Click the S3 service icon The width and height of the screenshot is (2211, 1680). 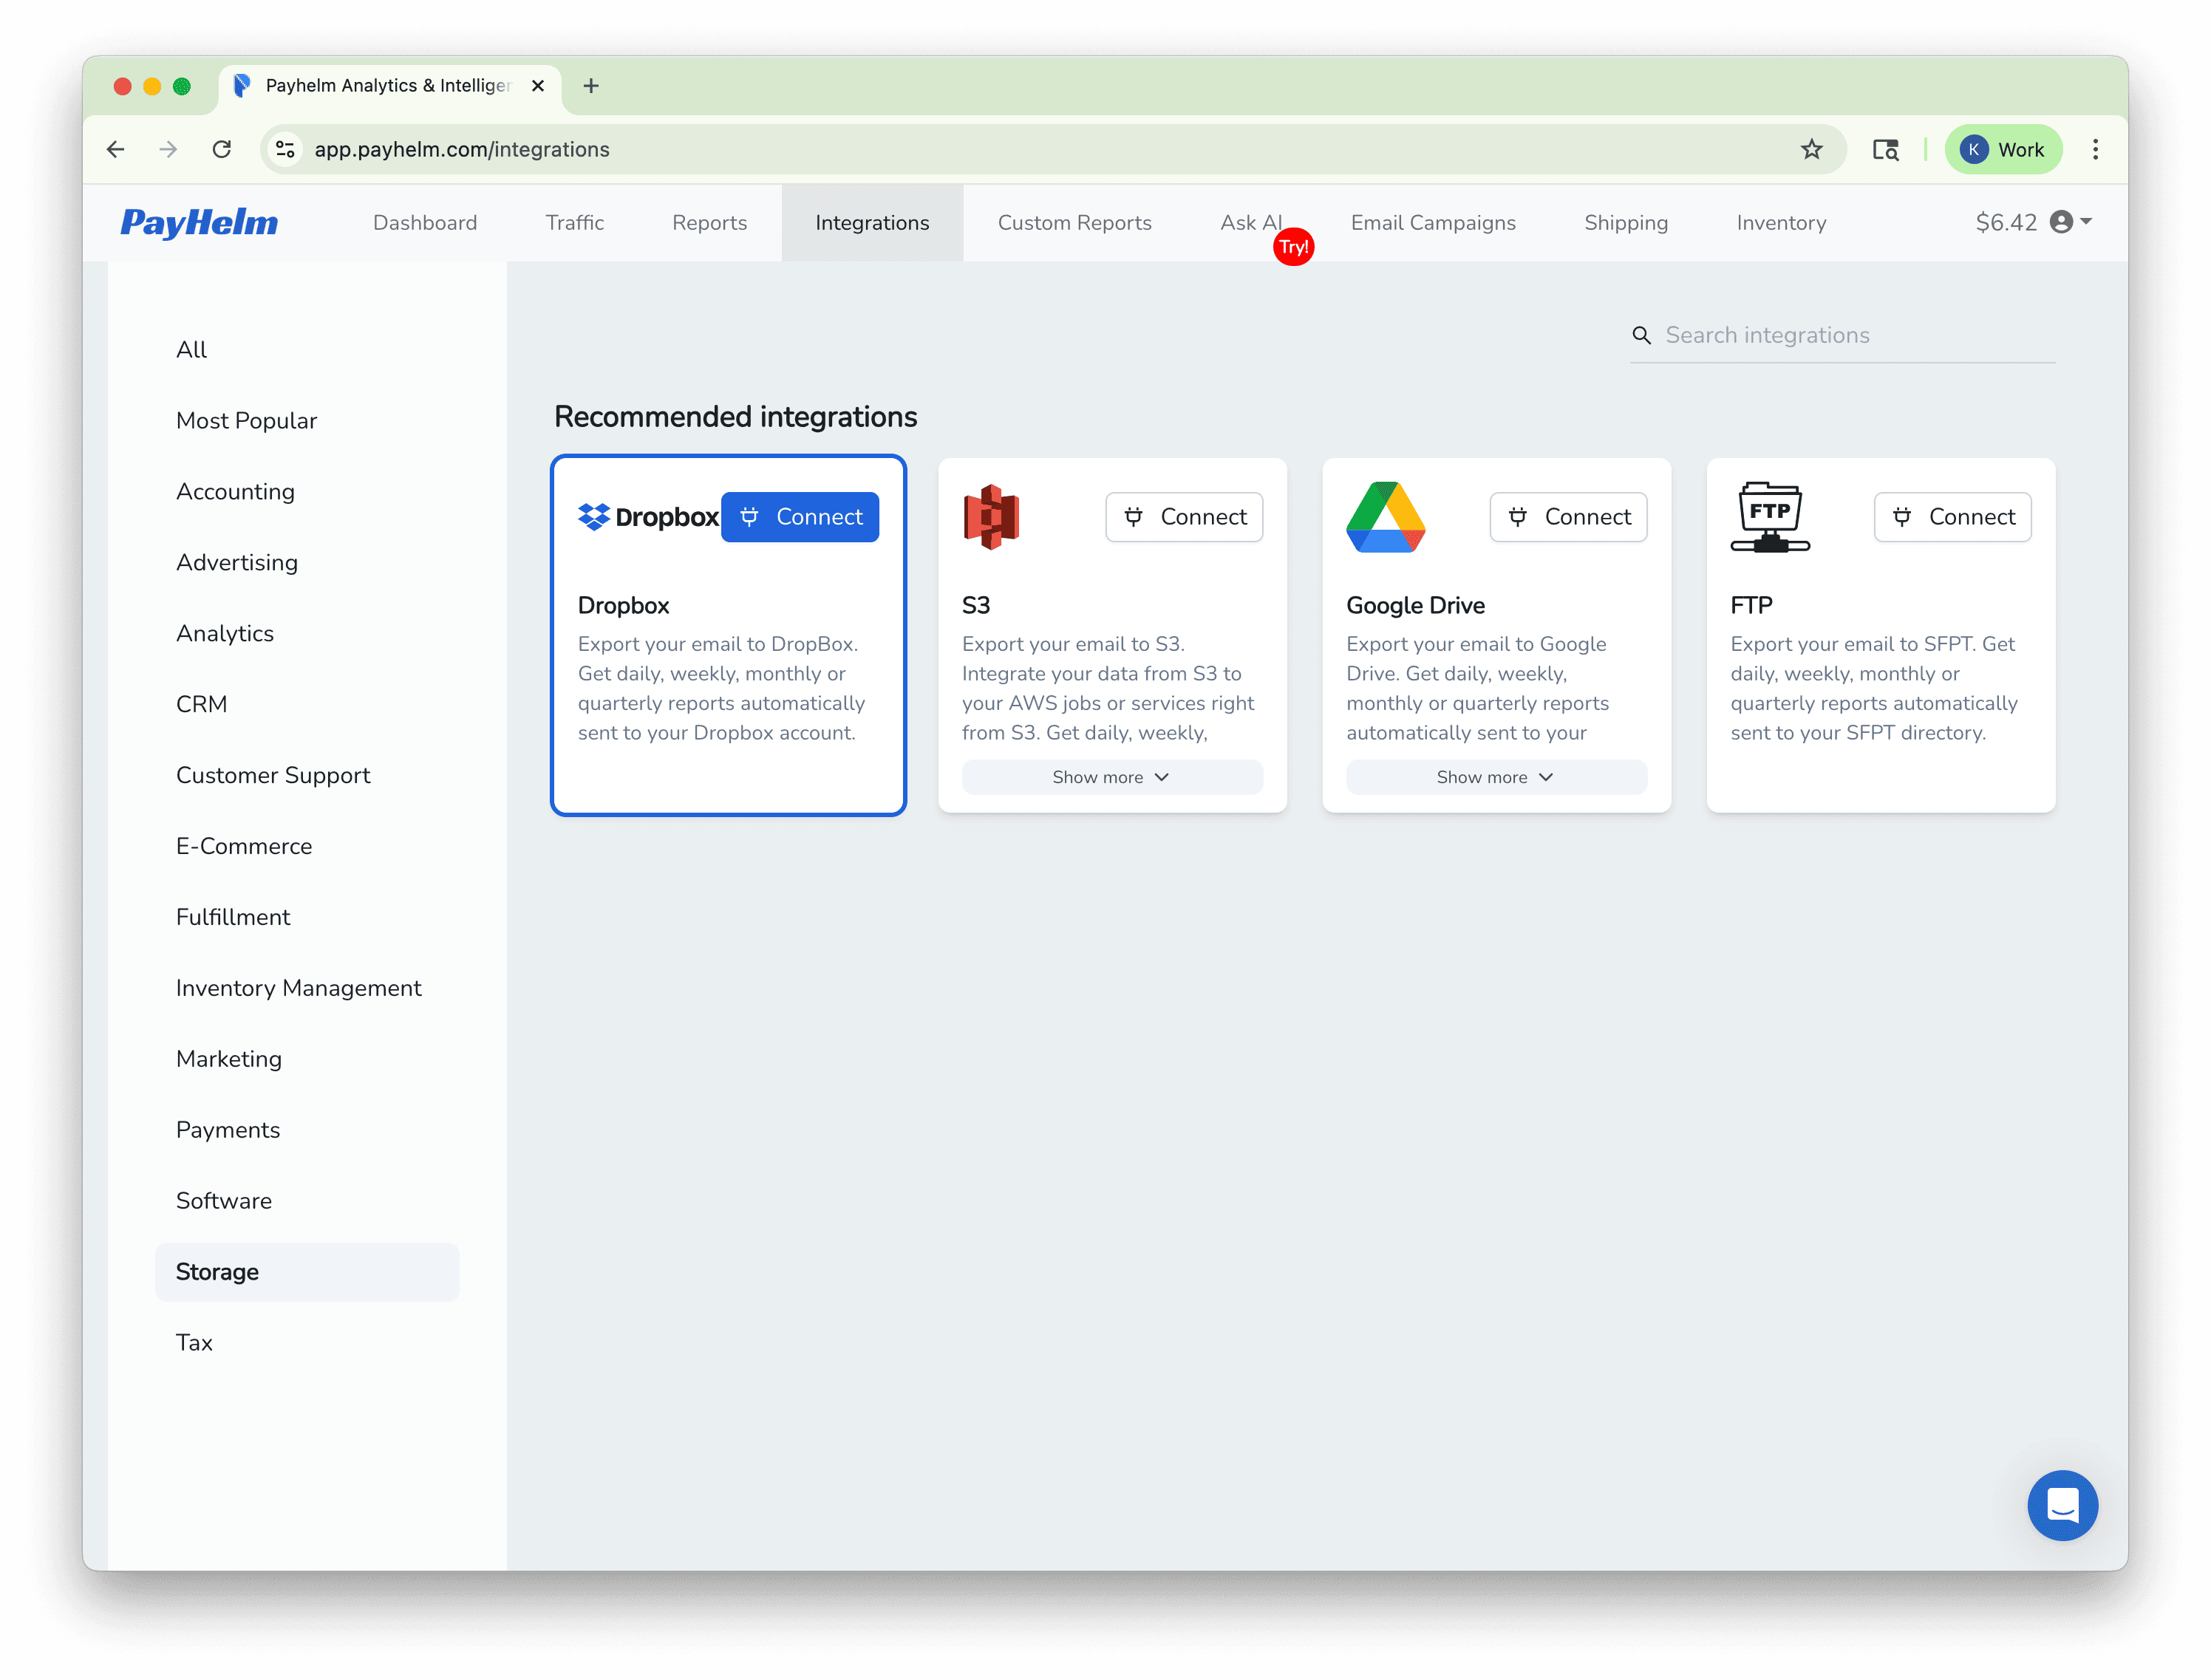click(991, 517)
